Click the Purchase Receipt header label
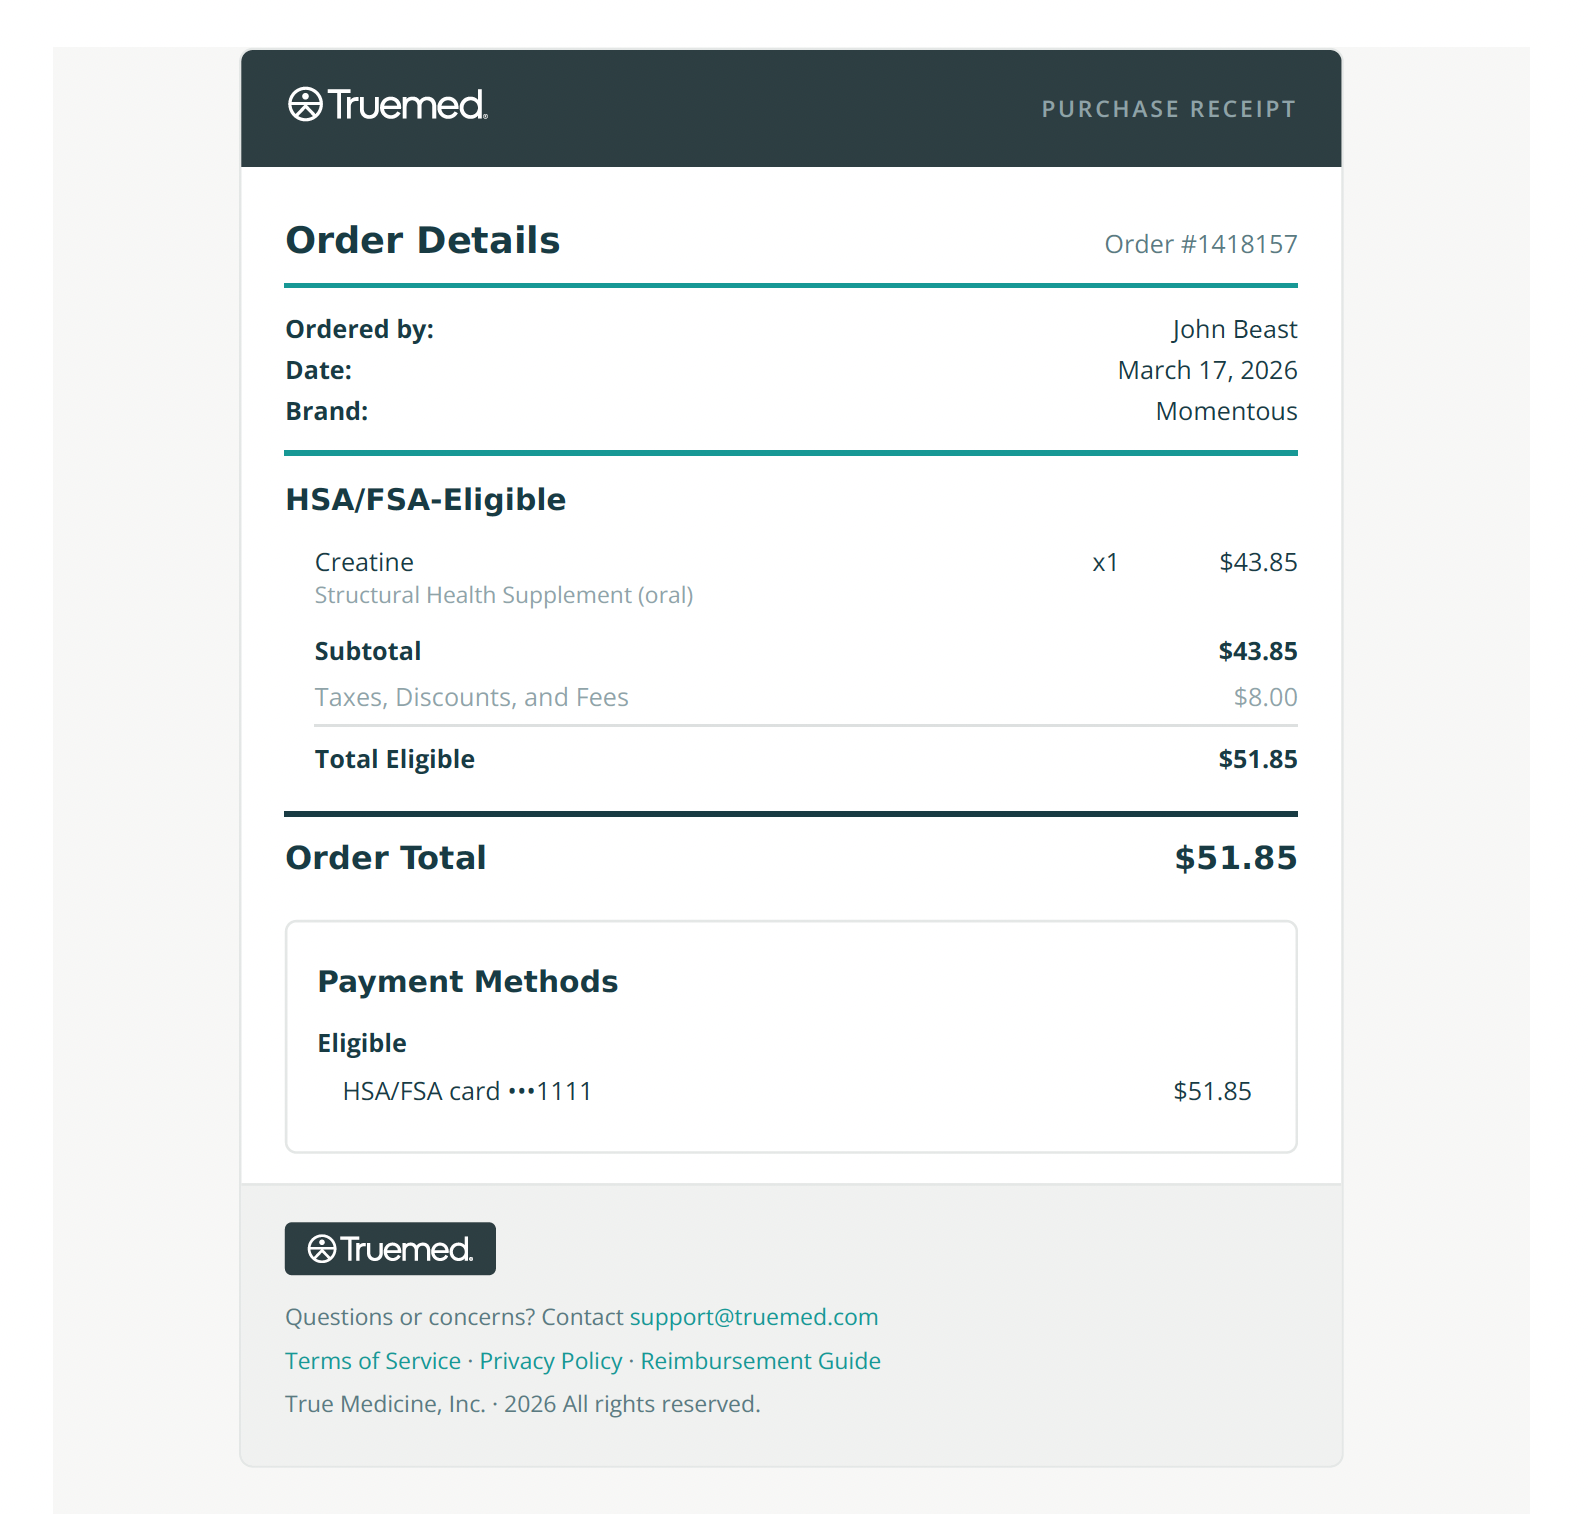This screenshot has width=1588, height=1514. point(1168,109)
